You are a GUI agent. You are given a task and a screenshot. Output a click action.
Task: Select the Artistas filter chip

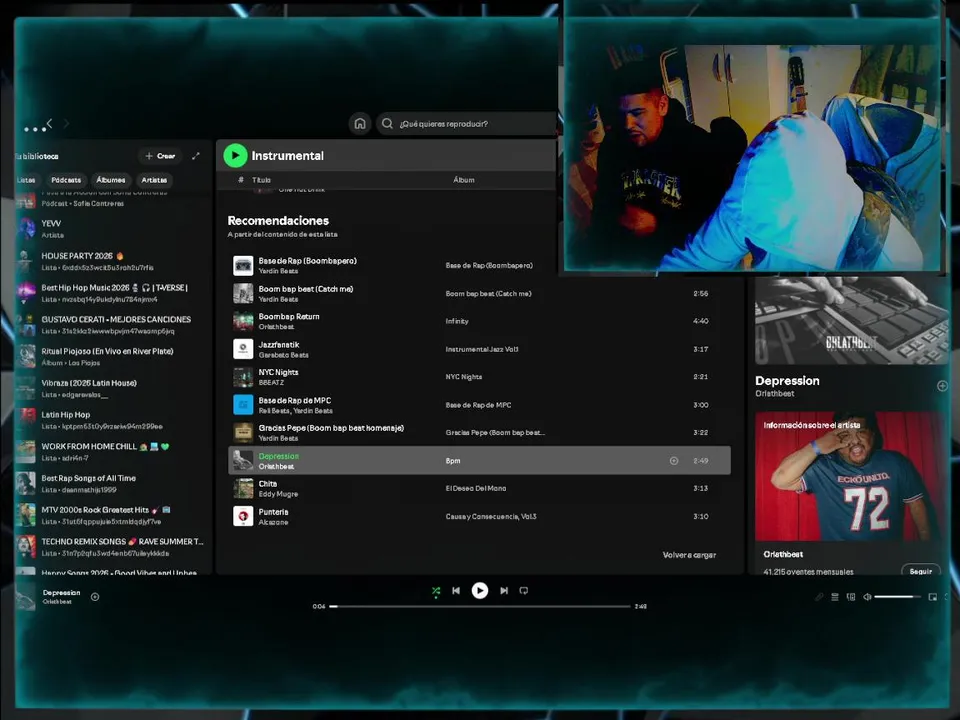(x=154, y=180)
